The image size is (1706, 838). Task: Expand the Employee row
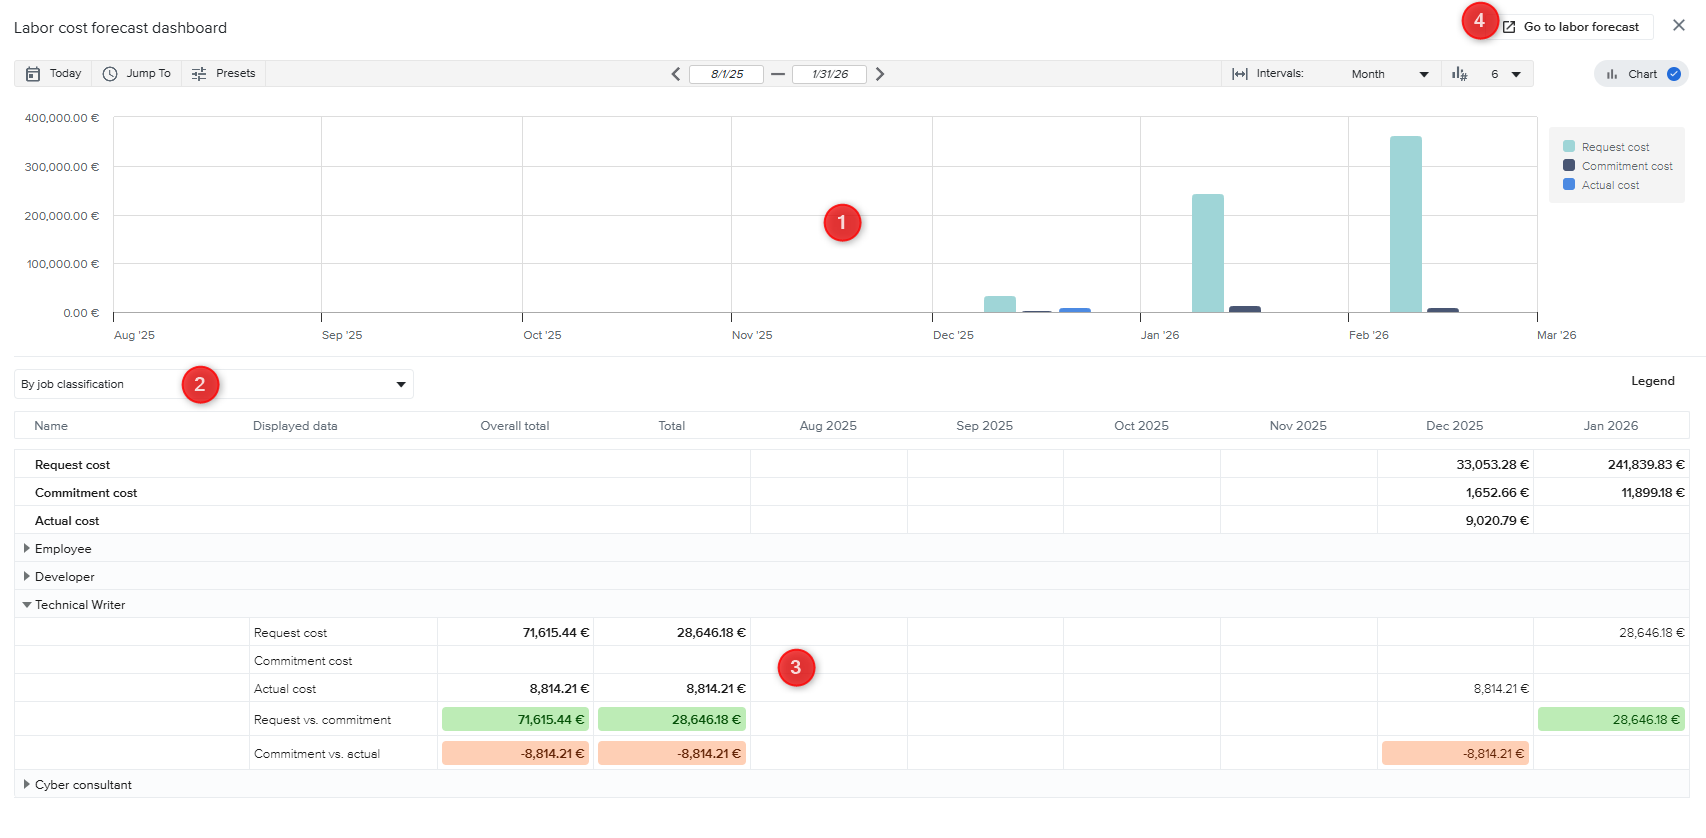tap(27, 548)
